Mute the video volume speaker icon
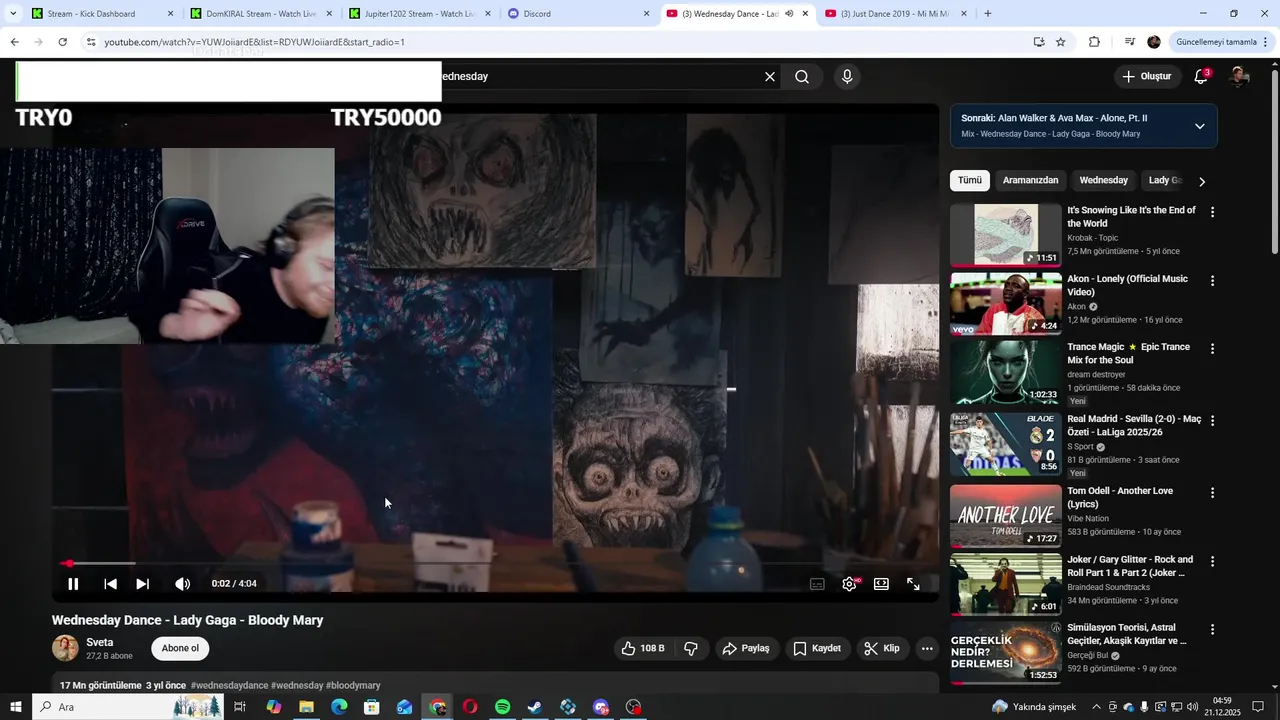Screen dimensions: 1280x720 pyautogui.click(x=182, y=584)
